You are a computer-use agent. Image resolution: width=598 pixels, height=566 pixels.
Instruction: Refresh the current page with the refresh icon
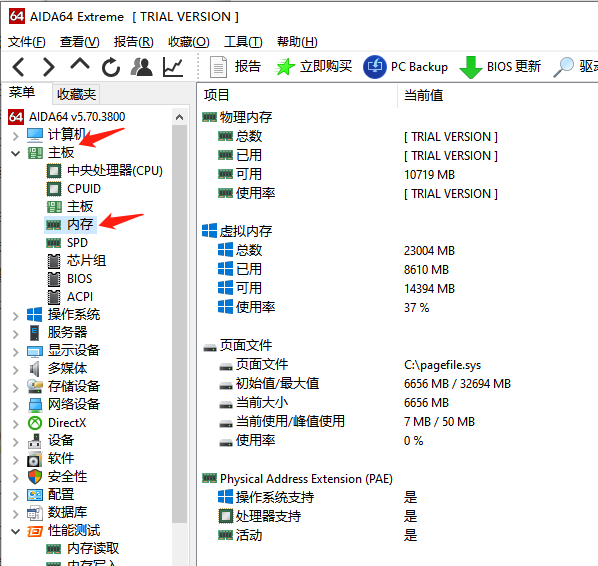click(111, 67)
